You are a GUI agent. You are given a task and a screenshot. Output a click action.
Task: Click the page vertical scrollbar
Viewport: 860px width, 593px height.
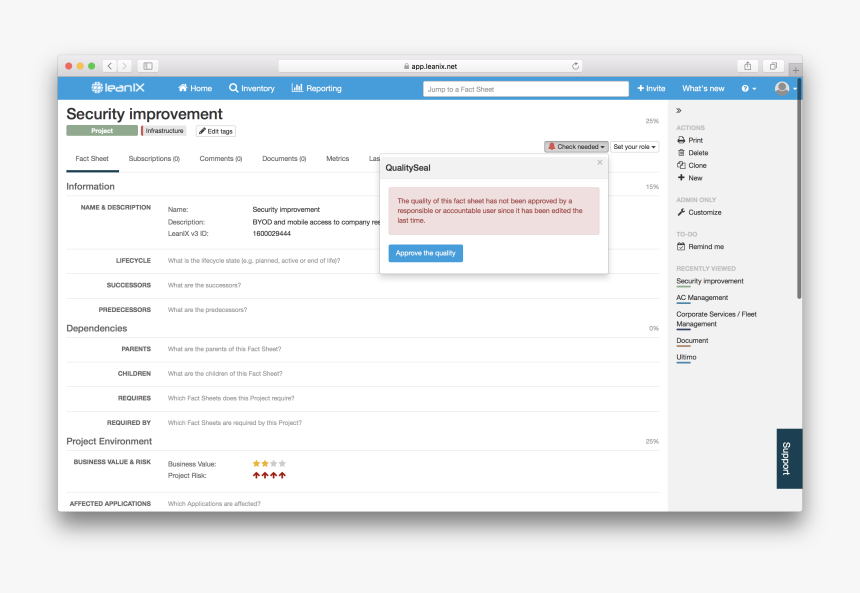pyautogui.click(x=799, y=189)
